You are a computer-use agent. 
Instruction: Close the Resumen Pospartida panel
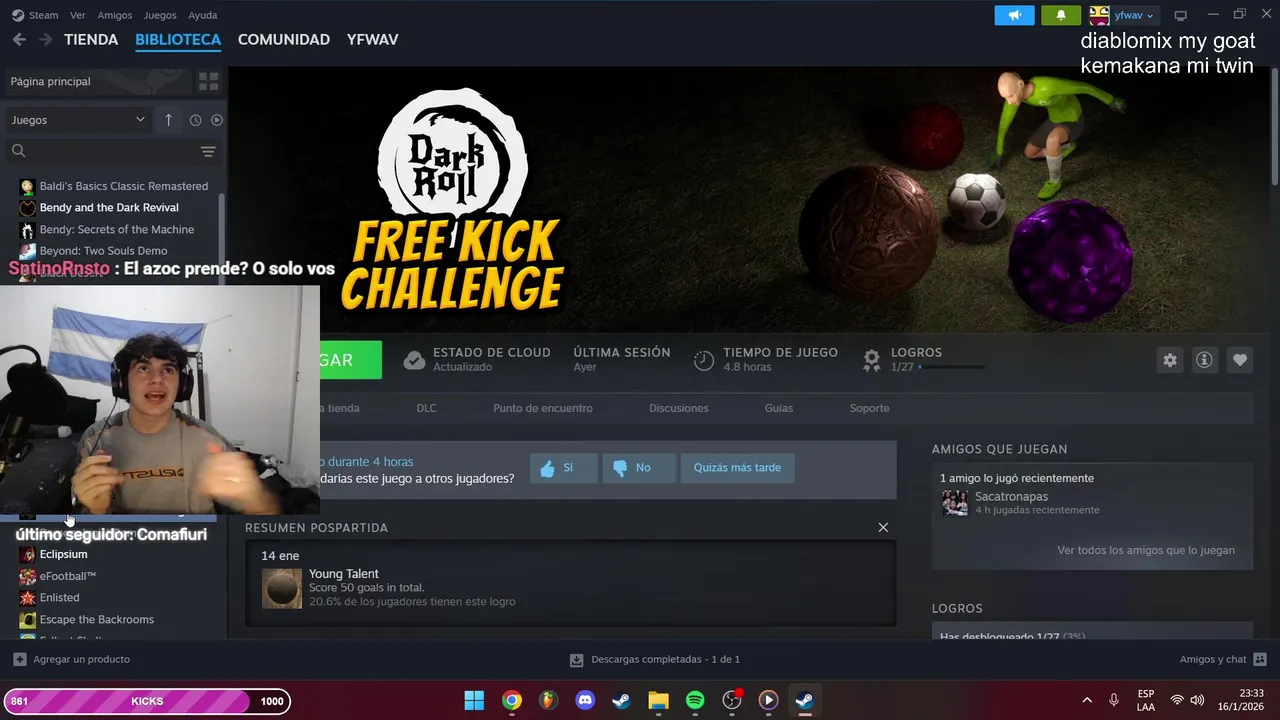883,527
